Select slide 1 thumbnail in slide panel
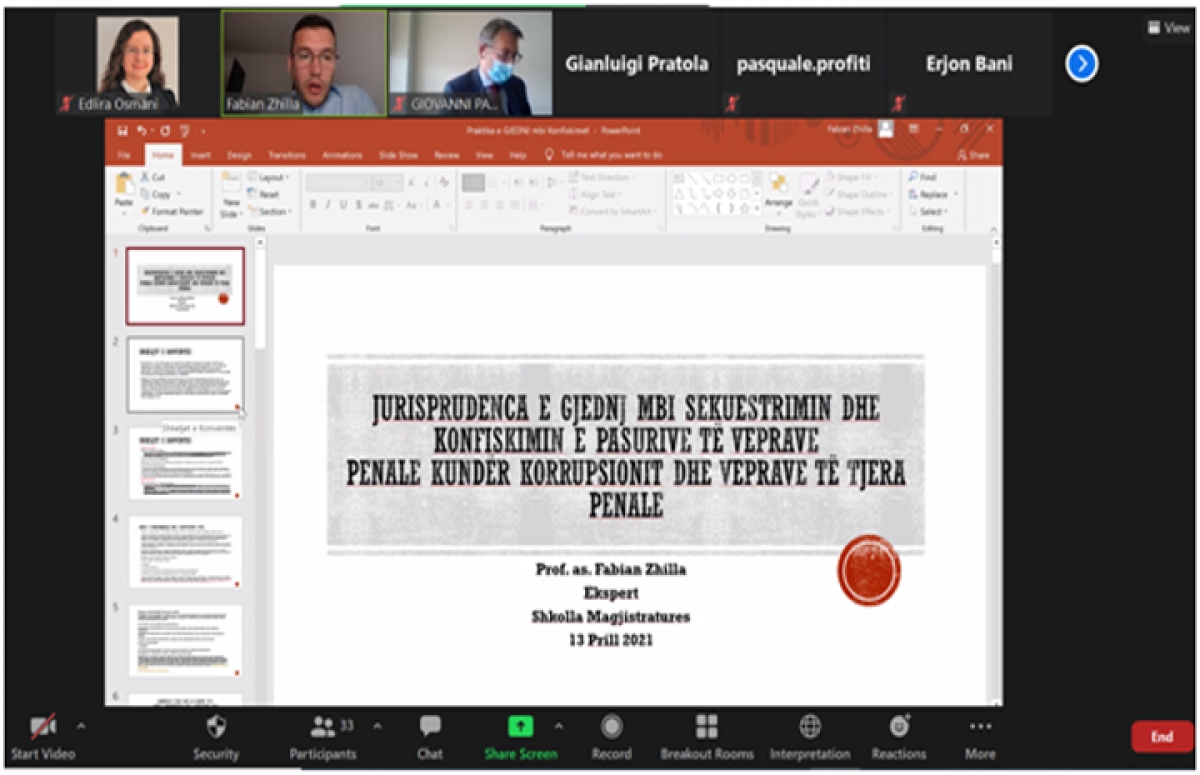 tap(185, 286)
